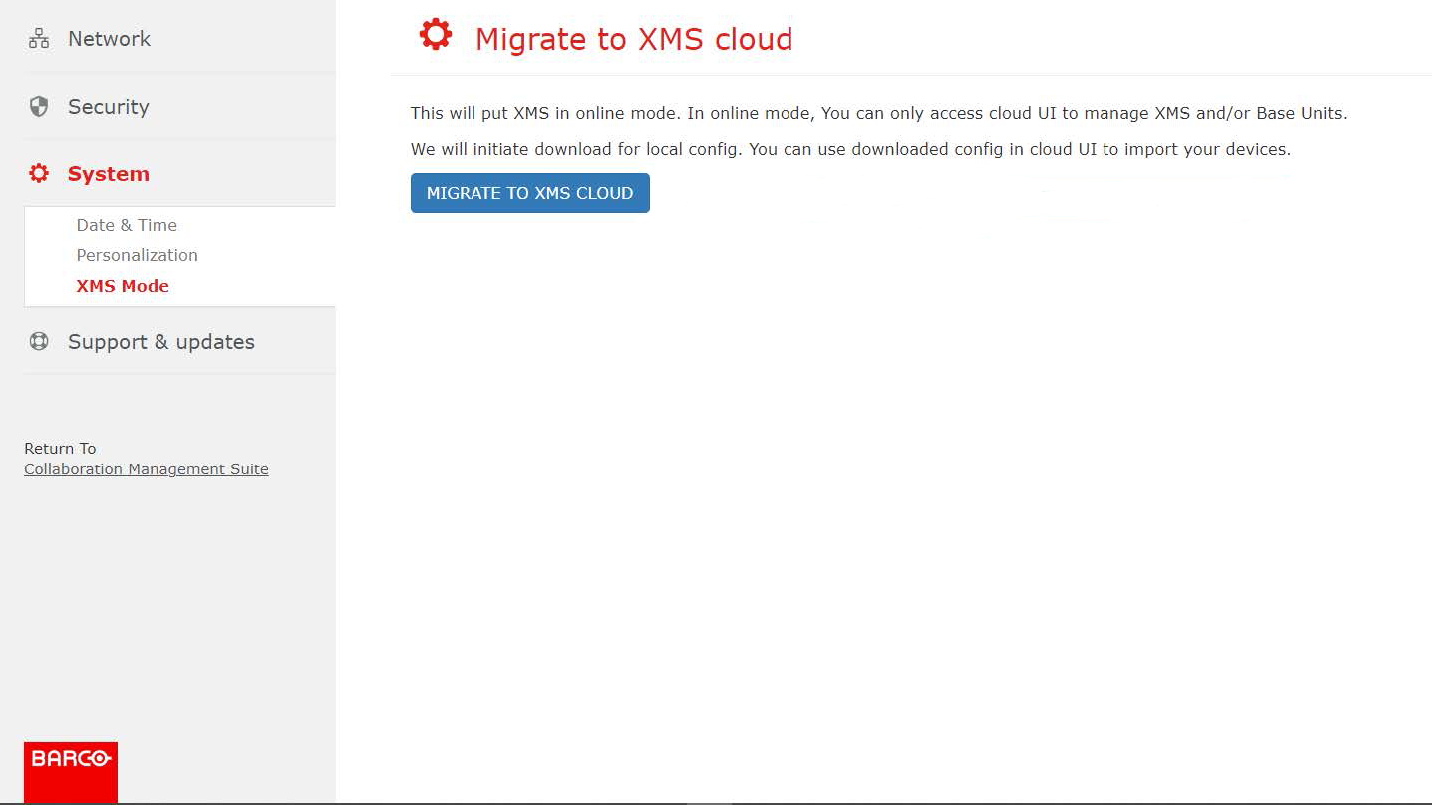Viewport: 1432px width, 805px height.
Task: Select the XMS Mode submenu item
Action: (123, 286)
